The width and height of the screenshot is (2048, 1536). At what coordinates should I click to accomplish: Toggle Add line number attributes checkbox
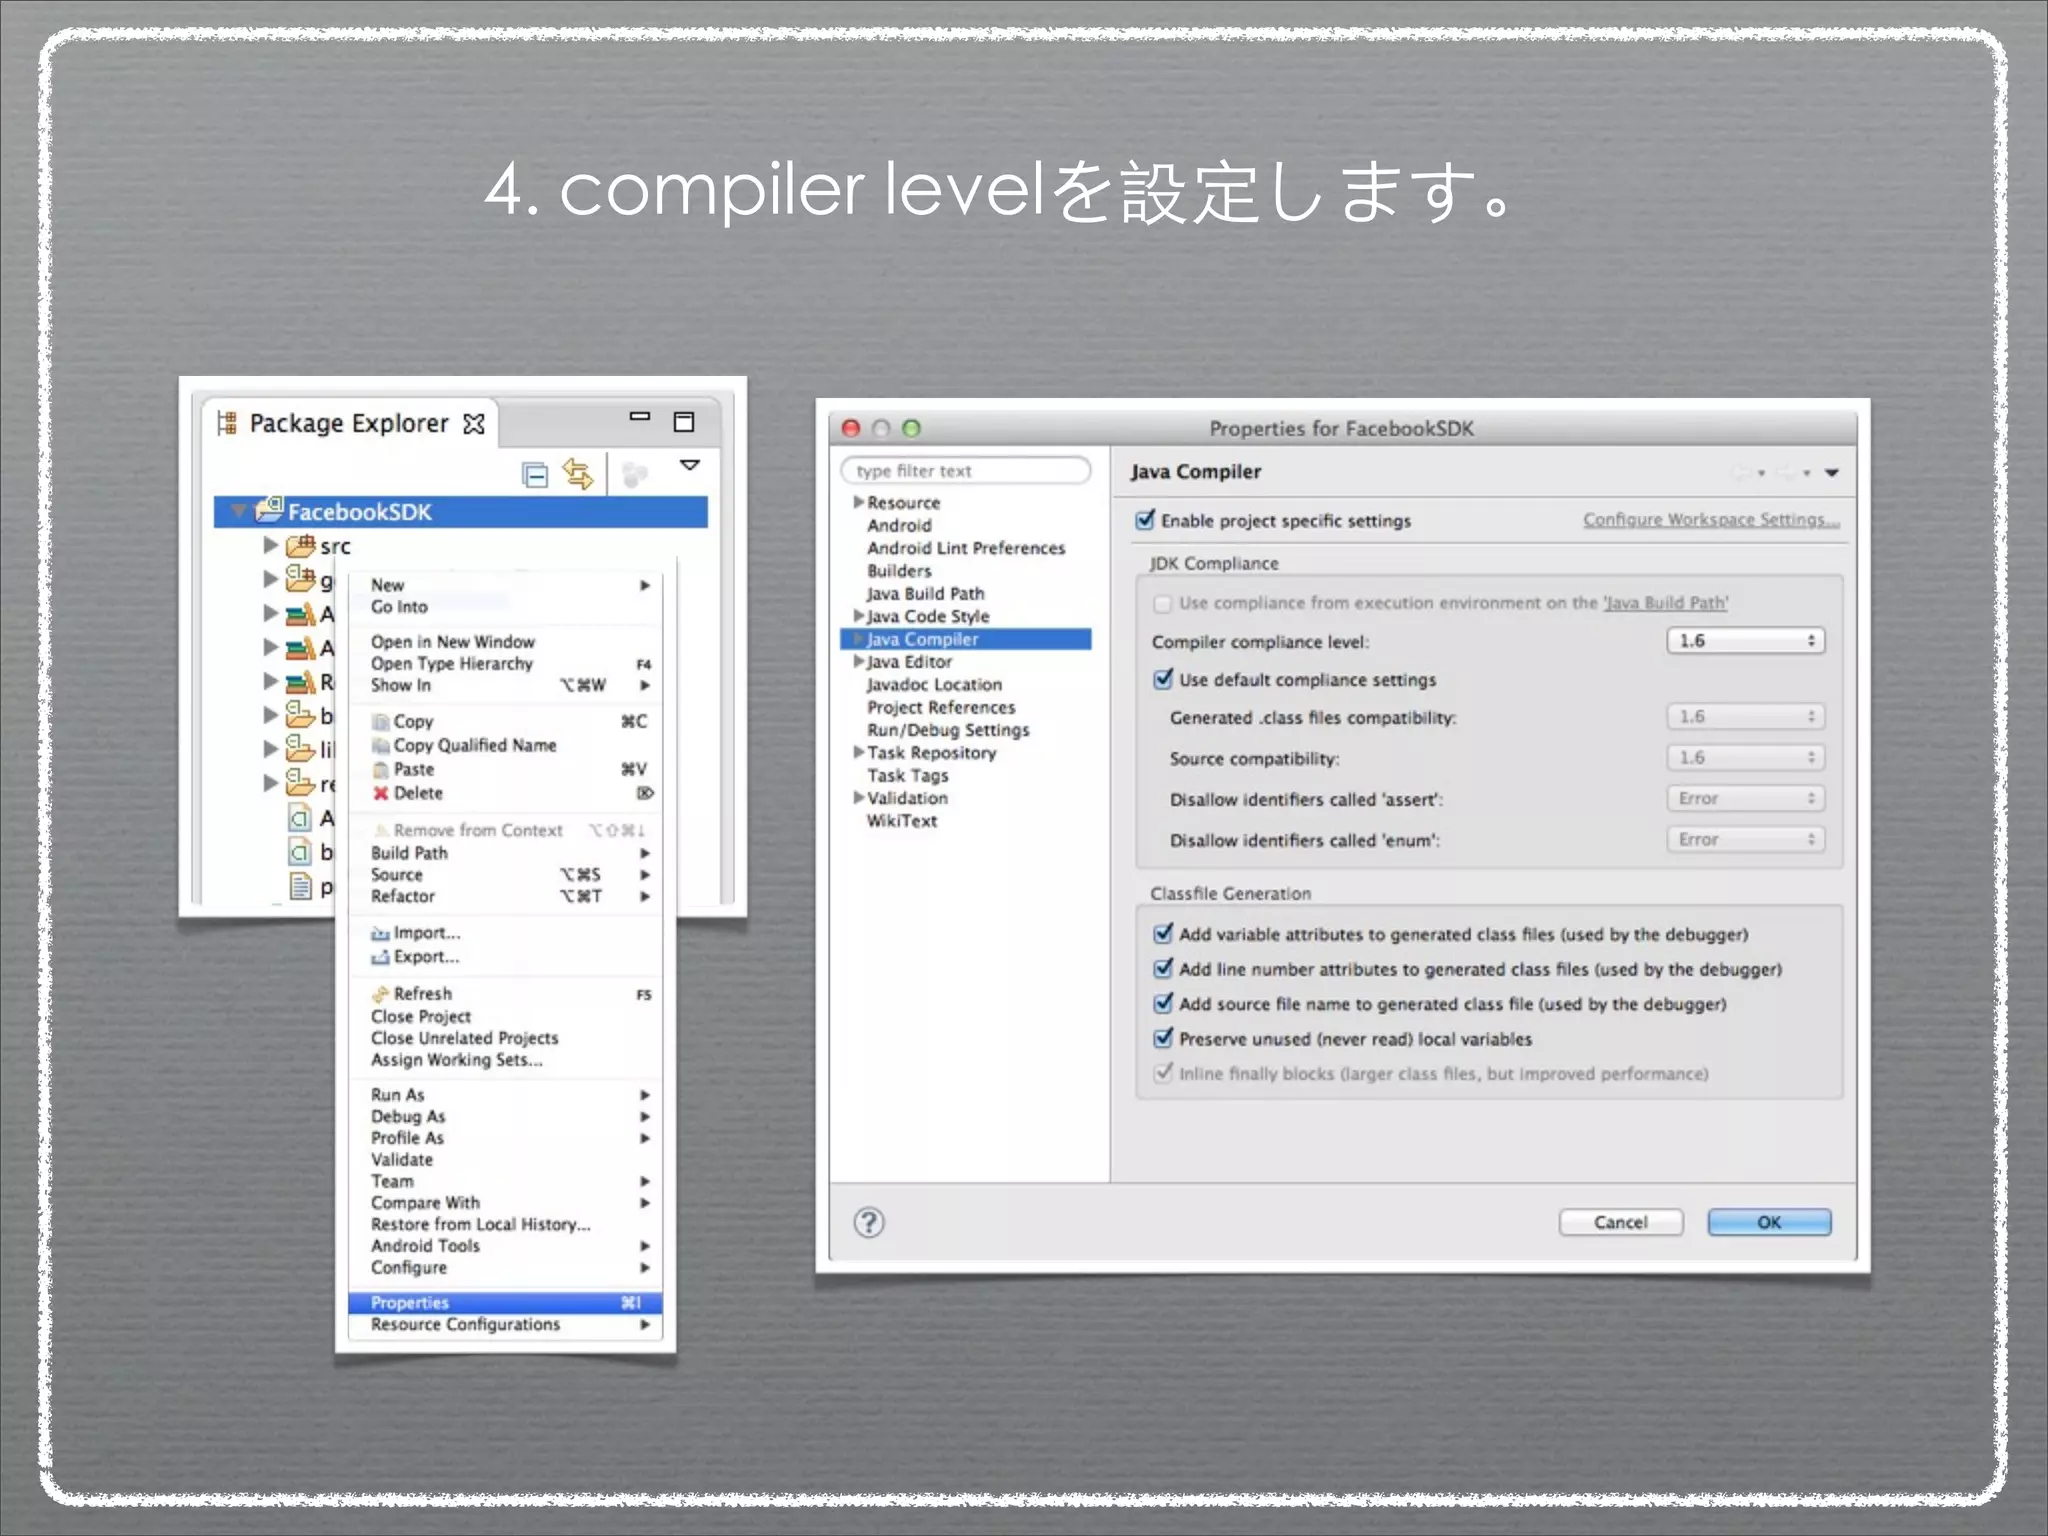point(1163,968)
